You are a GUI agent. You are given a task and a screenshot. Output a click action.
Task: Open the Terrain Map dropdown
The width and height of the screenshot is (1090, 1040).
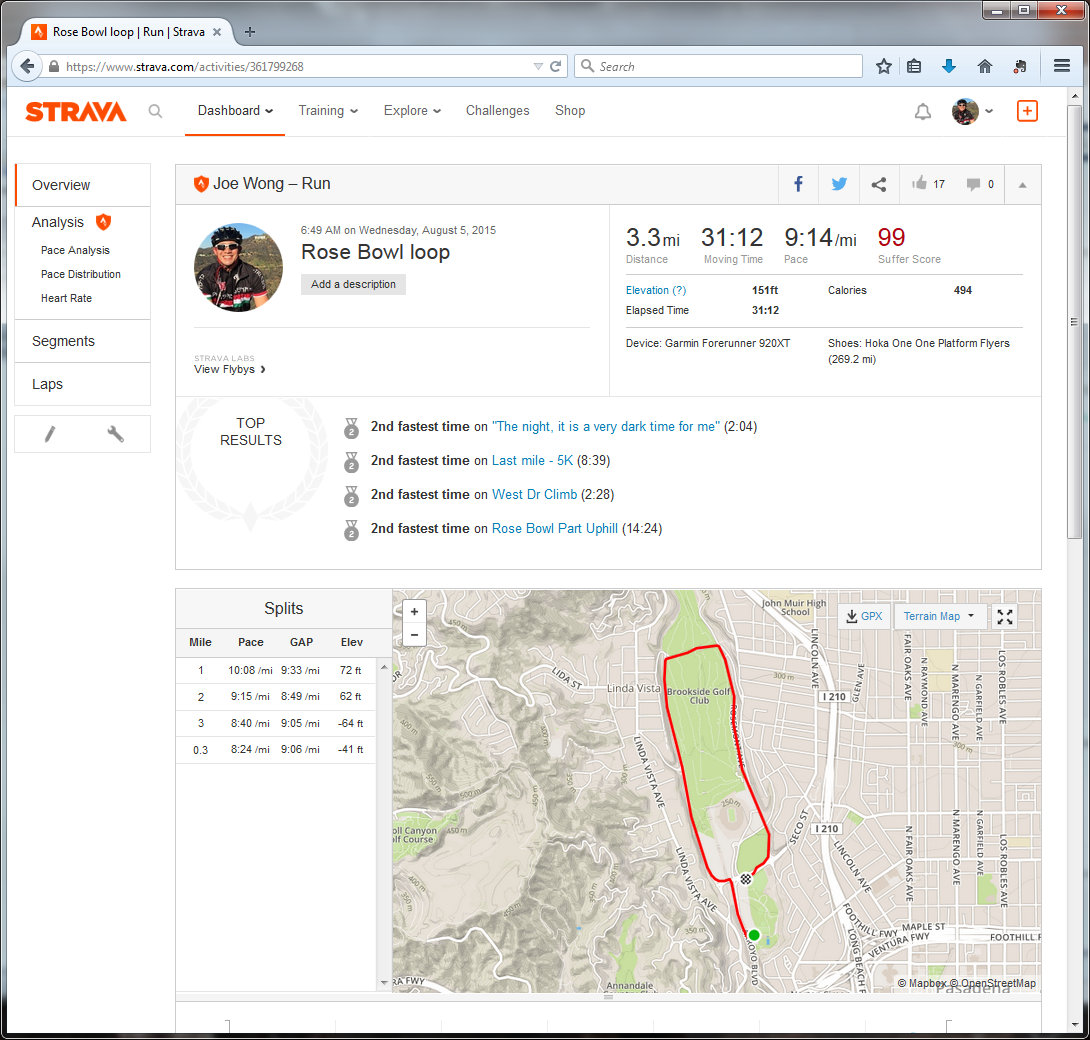(939, 616)
